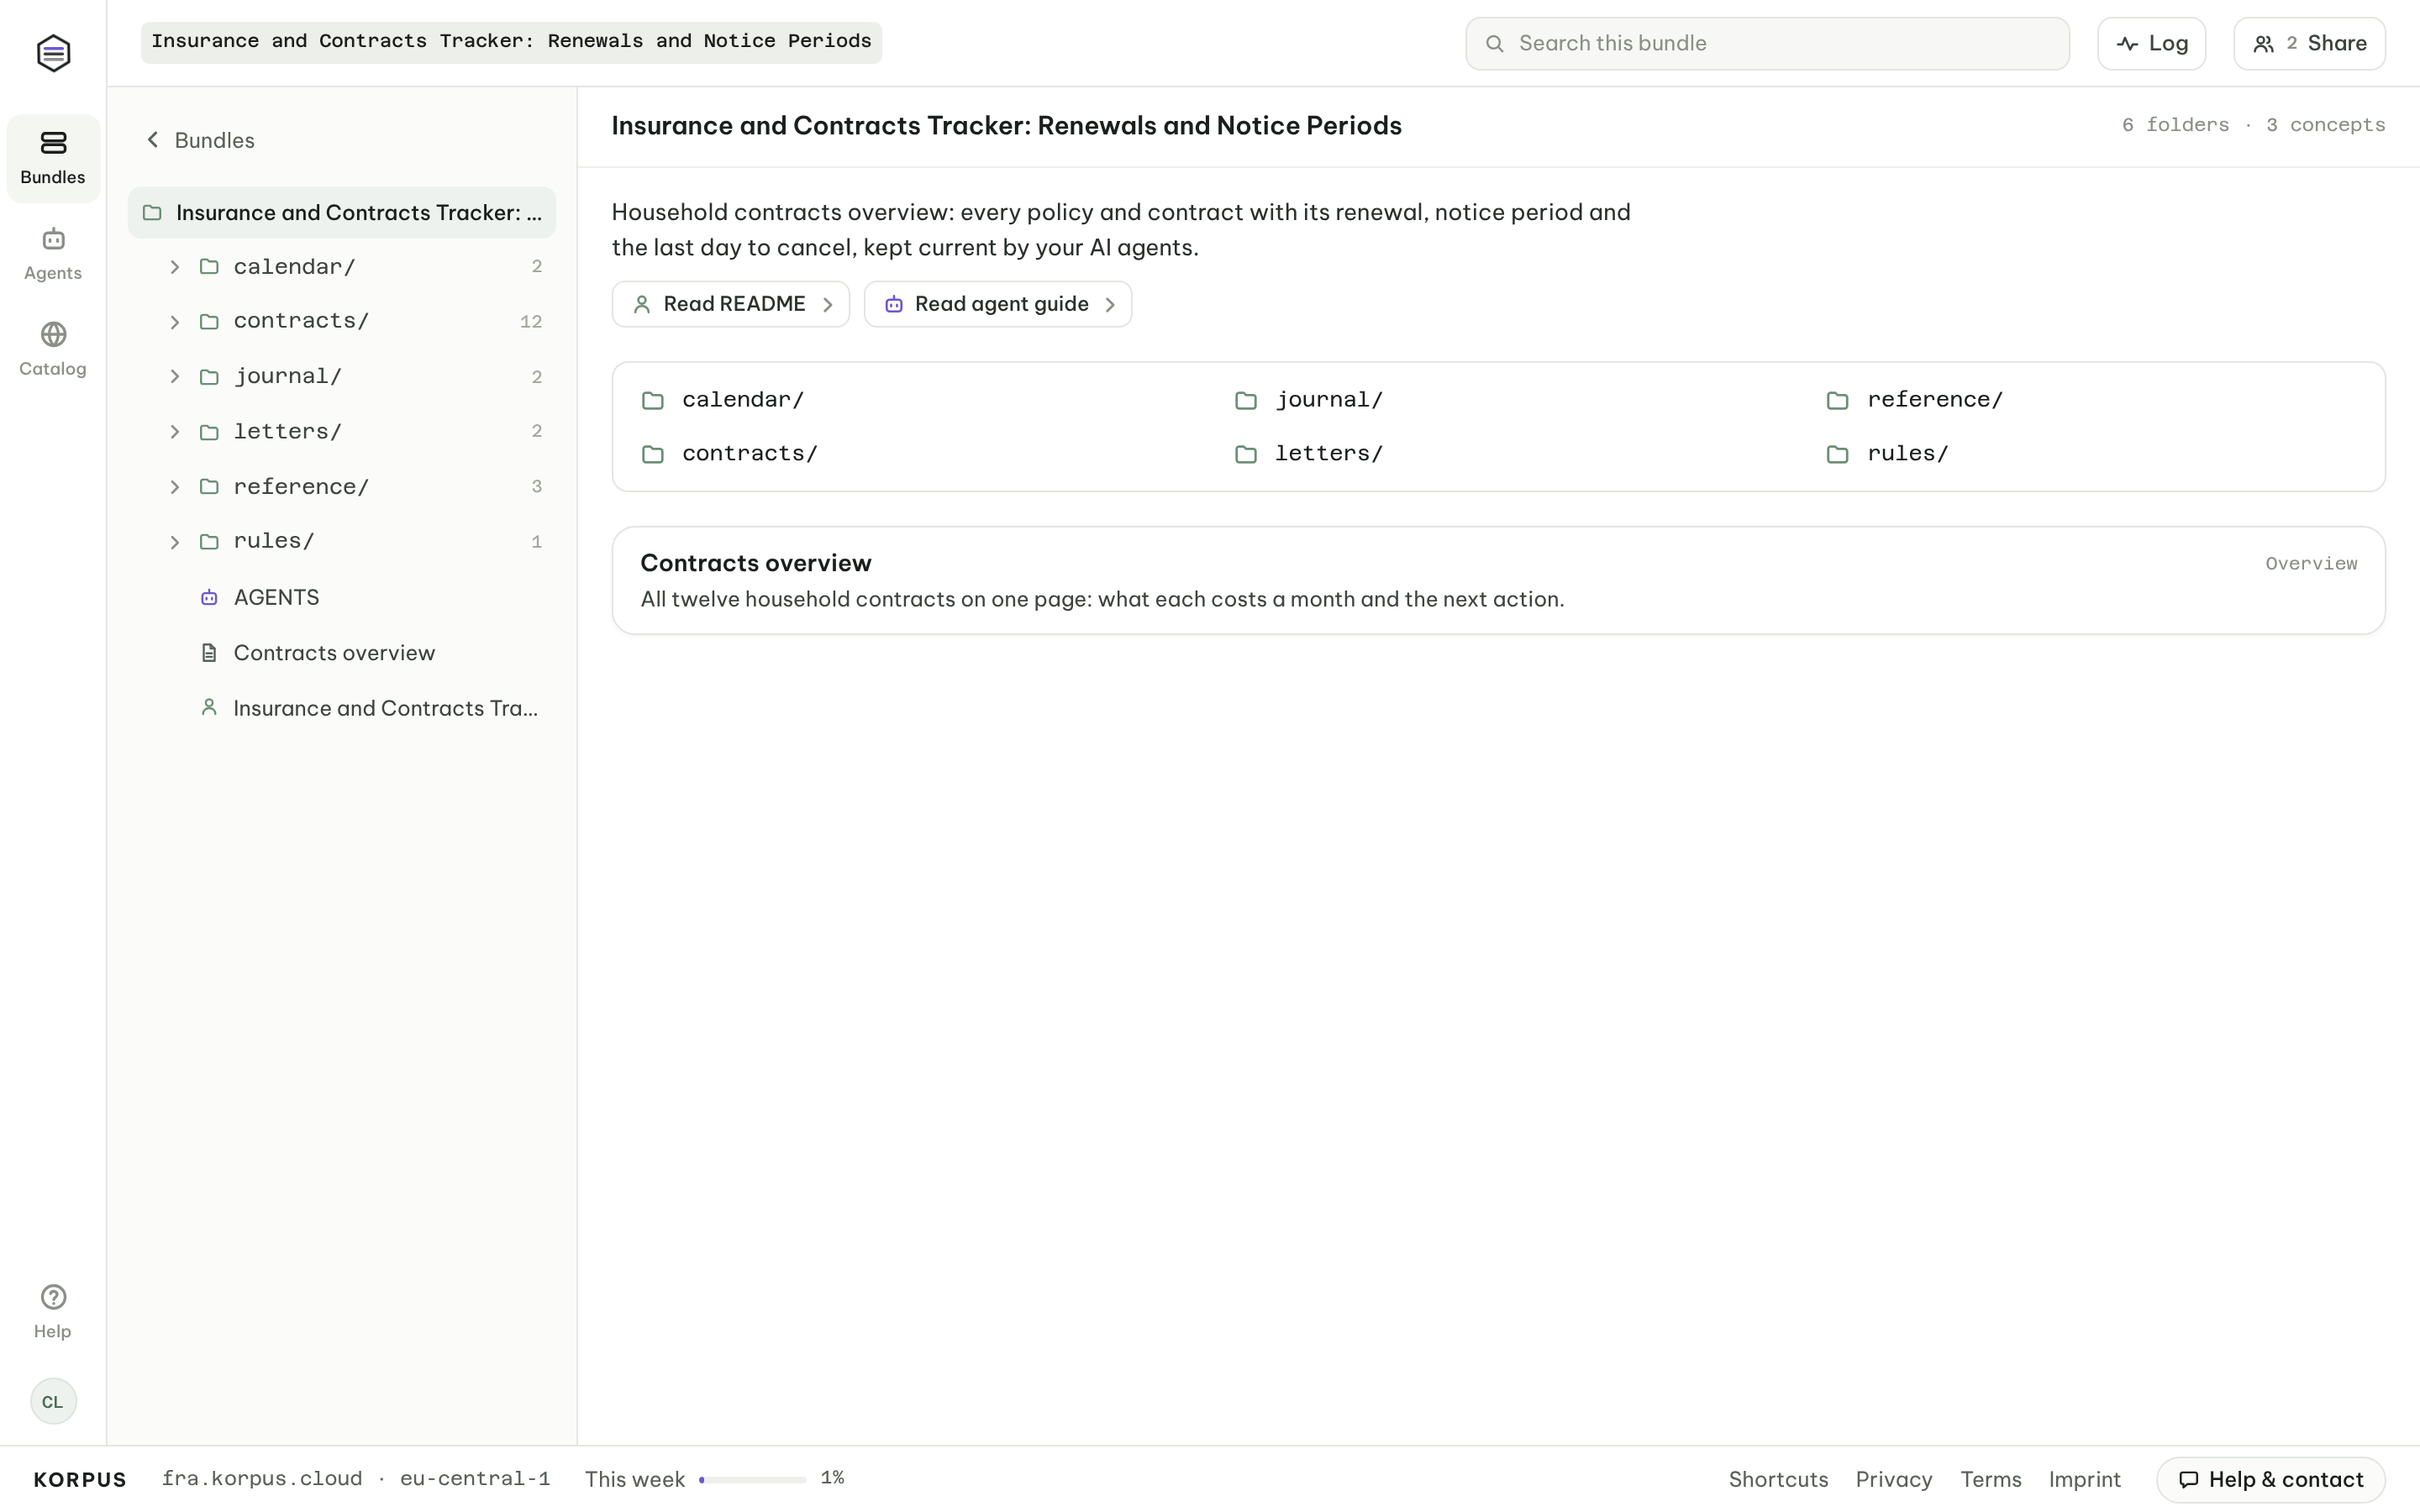Click the Overview tag on the card
Screen dimensions: 2420x1512
click(x=2310, y=563)
